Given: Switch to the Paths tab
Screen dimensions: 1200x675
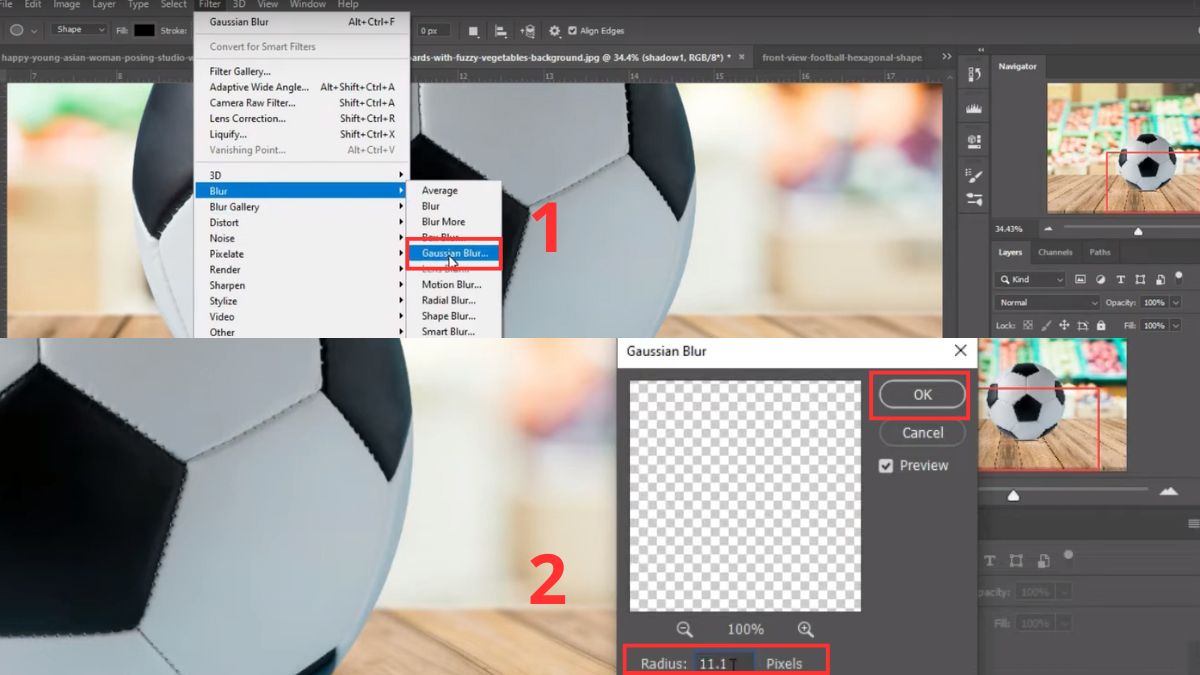Looking at the screenshot, I should pyautogui.click(x=1100, y=252).
